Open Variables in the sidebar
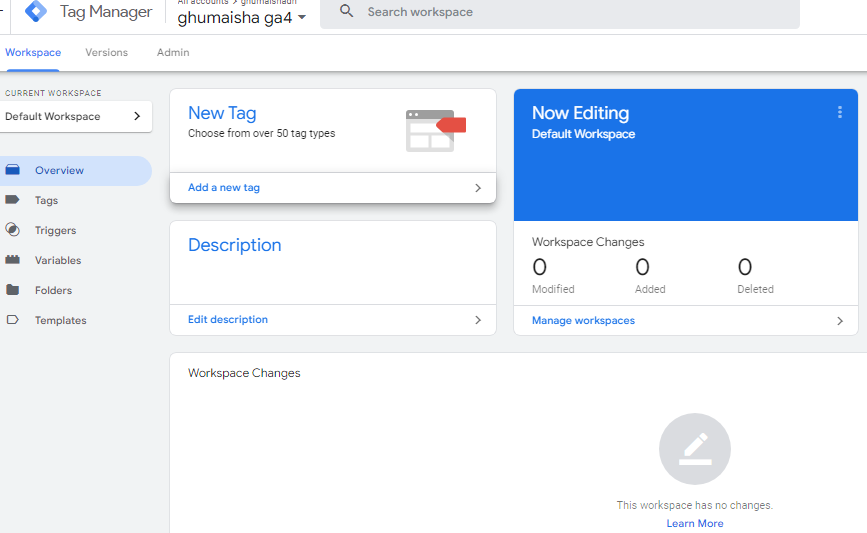The image size is (867, 533). [75, 260]
